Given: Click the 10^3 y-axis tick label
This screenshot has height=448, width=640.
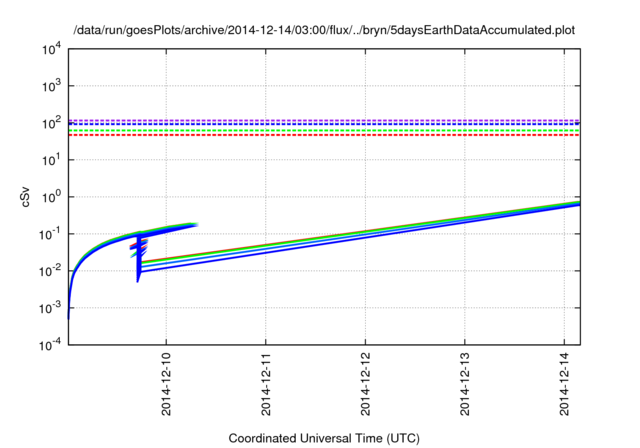Looking at the screenshot, I should tap(51, 86).
